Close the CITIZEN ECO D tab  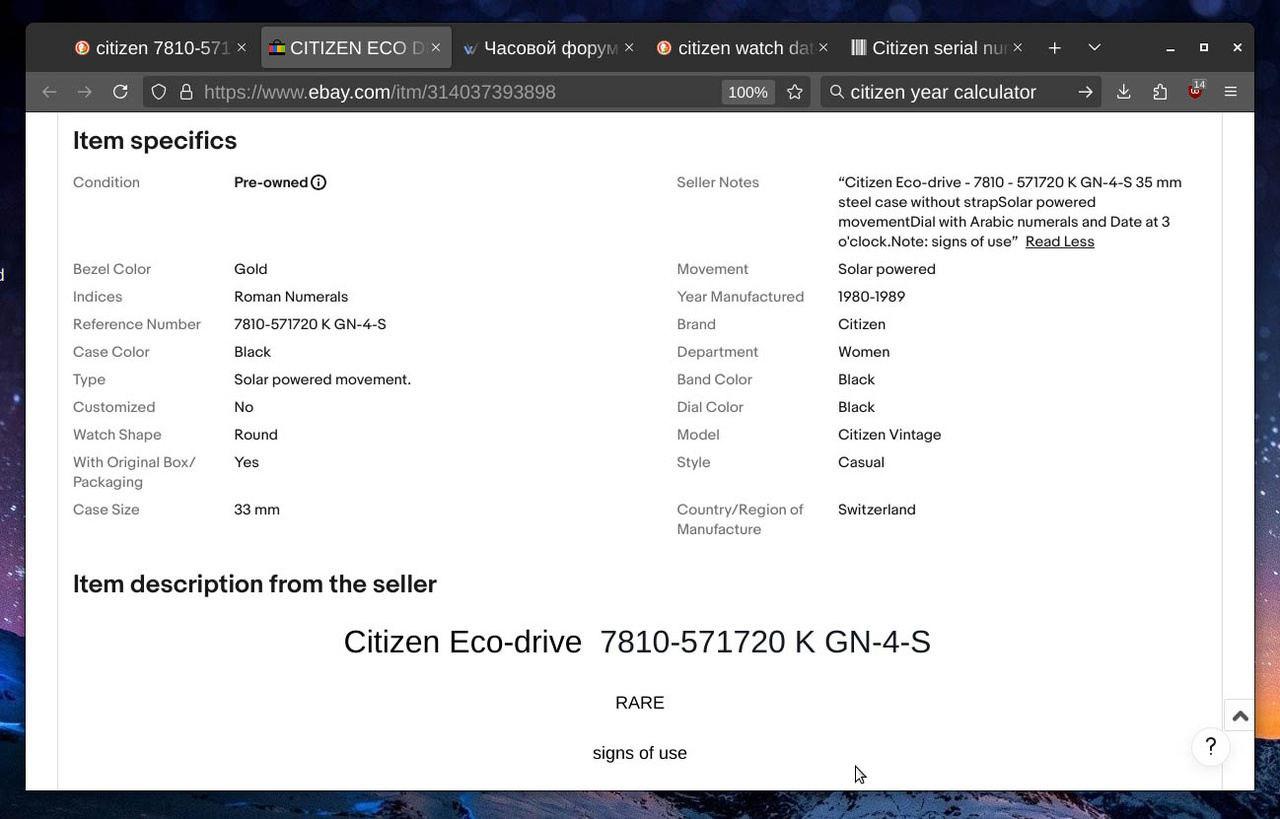[x=436, y=48]
